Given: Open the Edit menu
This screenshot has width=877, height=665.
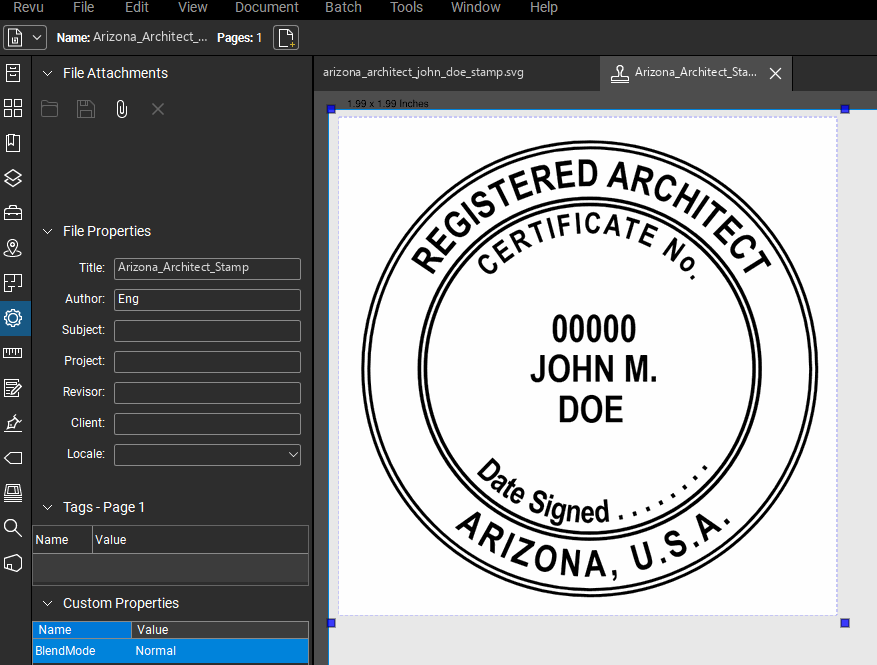Looking at the screenshot, I should (x=136, y=7).
